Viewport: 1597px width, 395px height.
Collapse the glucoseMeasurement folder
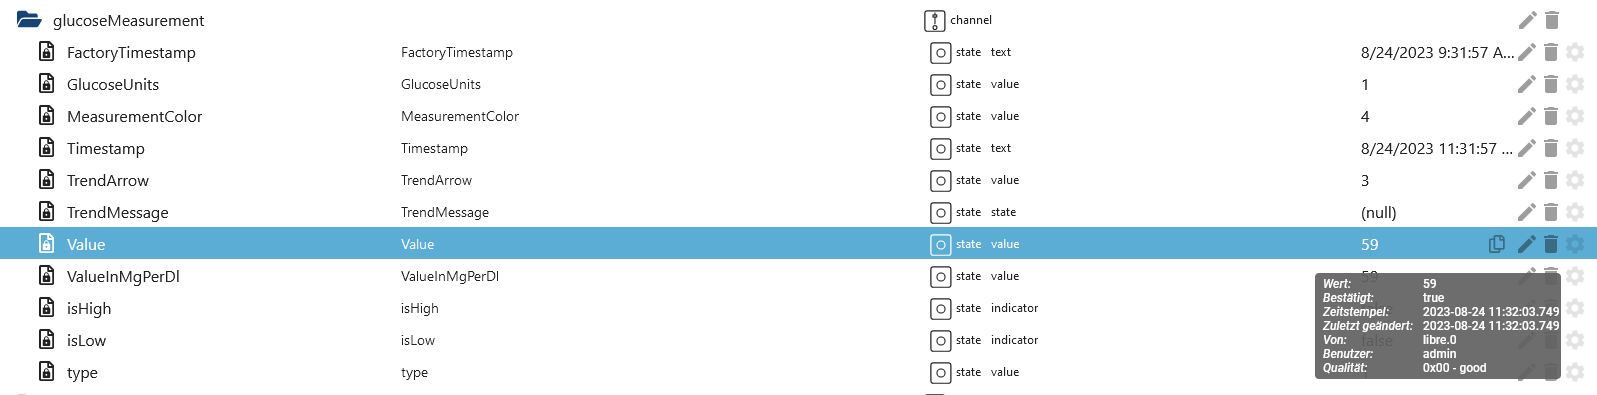29,20
